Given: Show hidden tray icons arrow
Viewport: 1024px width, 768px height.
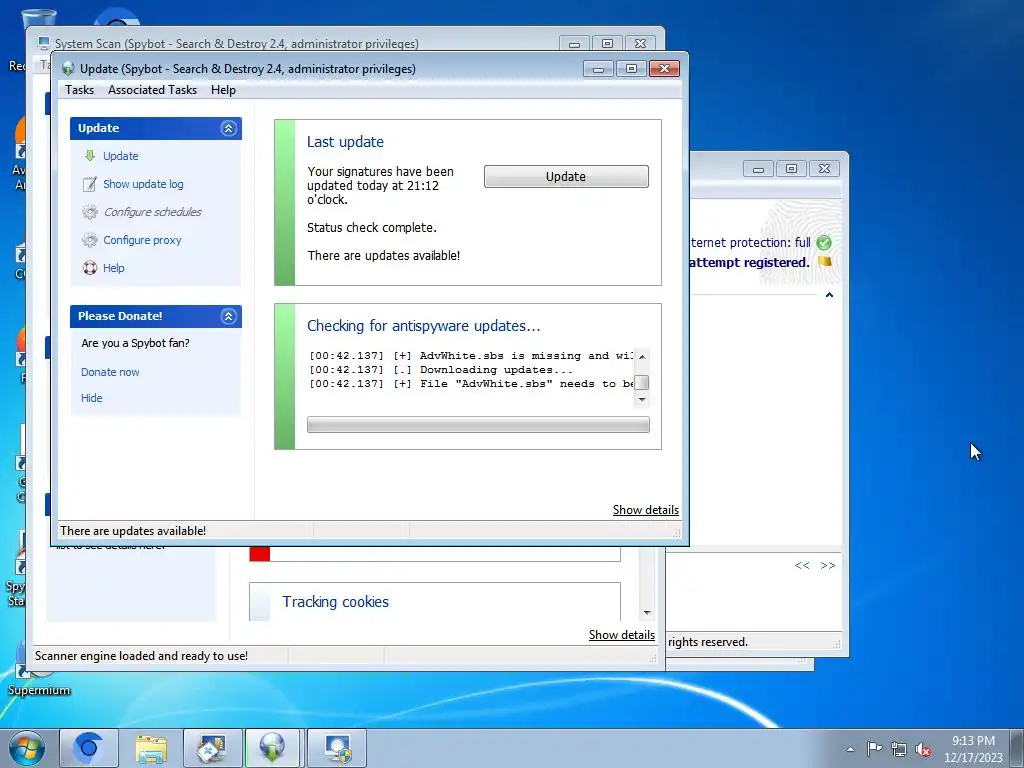Looking at the screenshot, I should (850, 749).
